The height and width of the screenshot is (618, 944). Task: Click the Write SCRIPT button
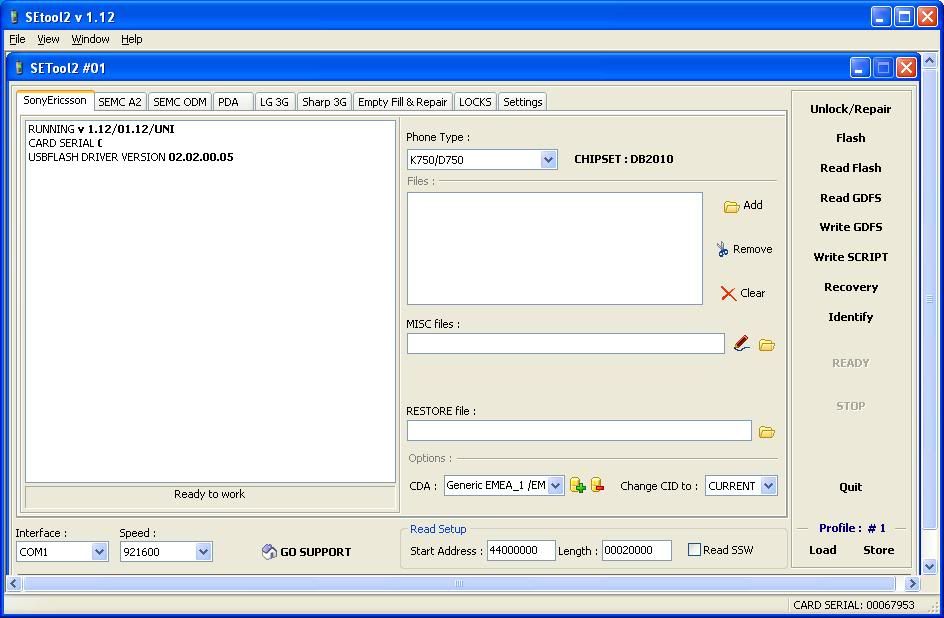850,257
